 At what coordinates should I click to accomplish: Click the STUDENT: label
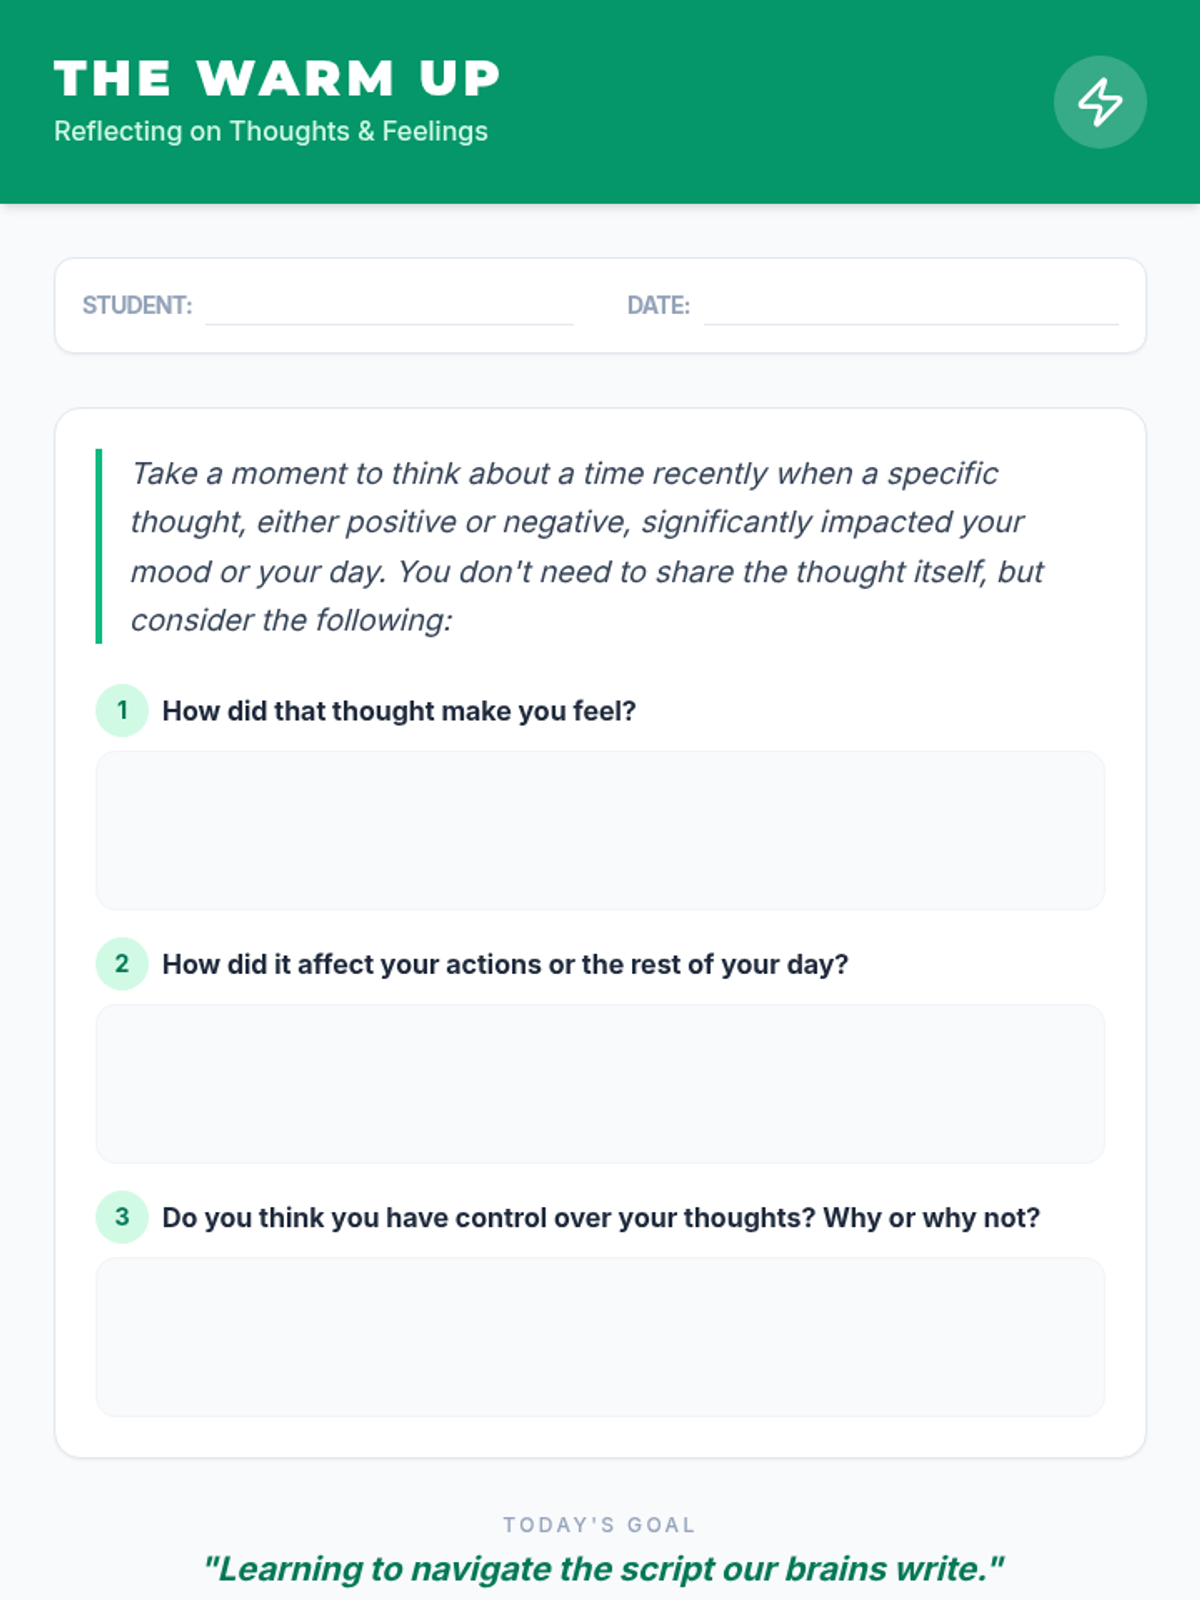[x=137, y=305]
